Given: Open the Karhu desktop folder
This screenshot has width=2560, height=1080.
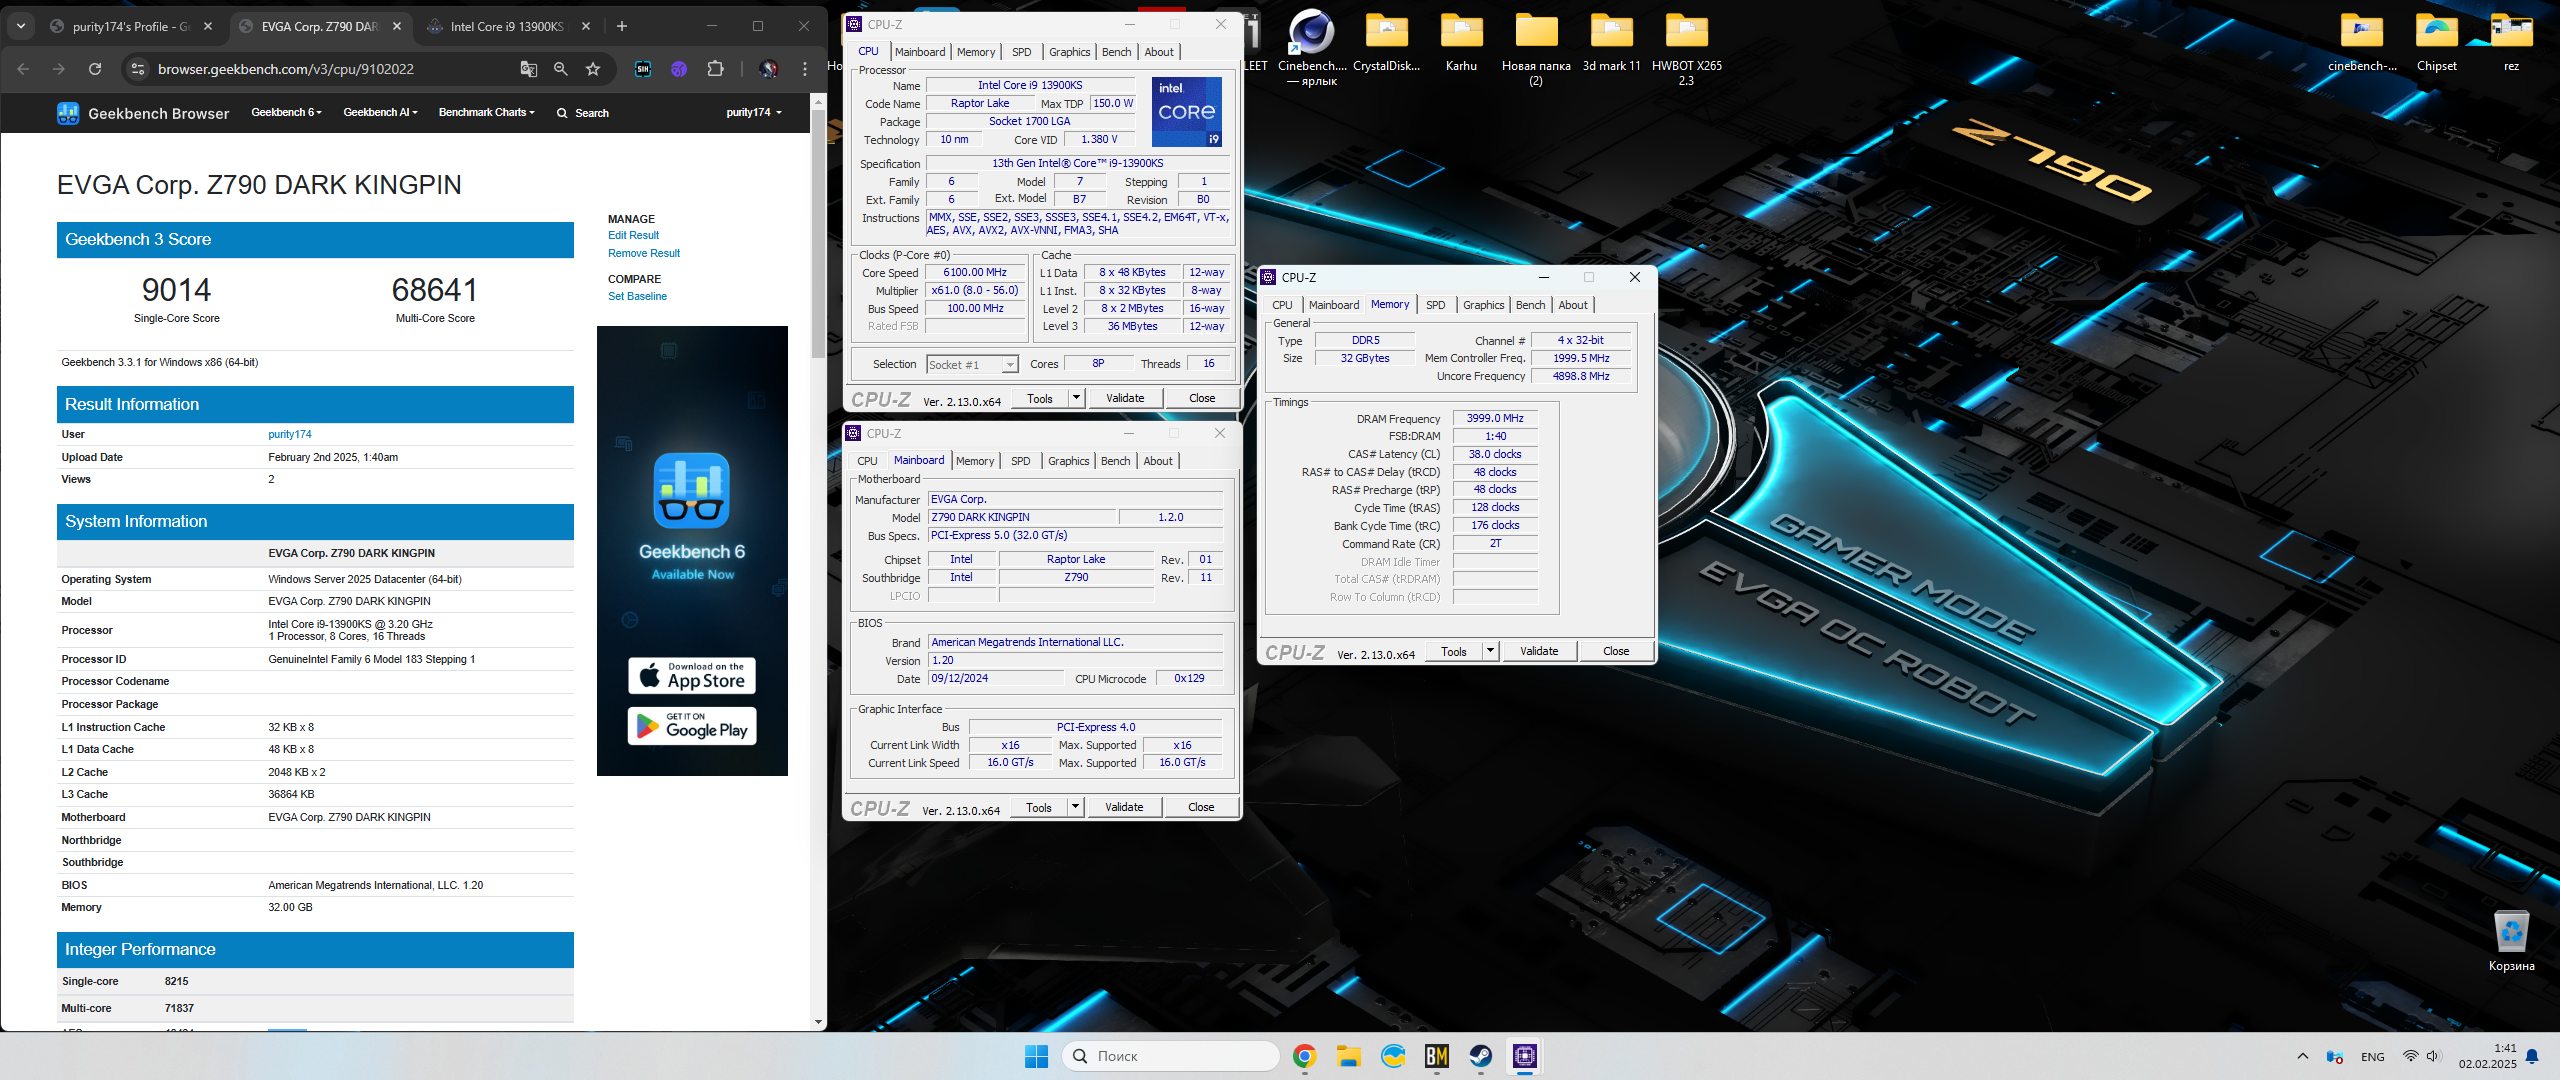Looking at the screenshot, I should coord(1461,40).
